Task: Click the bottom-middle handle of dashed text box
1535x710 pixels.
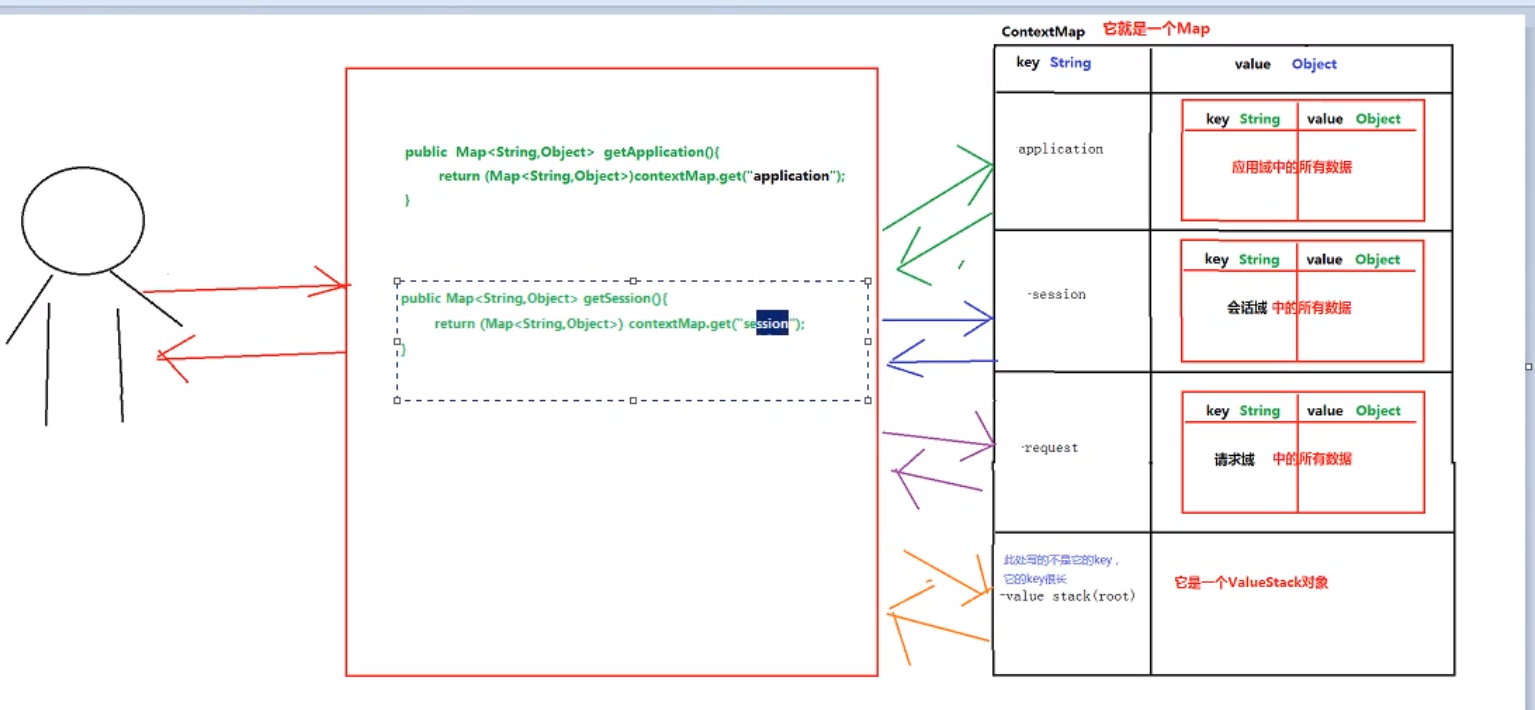Action: pyautogui.click(x=632, y=400)
